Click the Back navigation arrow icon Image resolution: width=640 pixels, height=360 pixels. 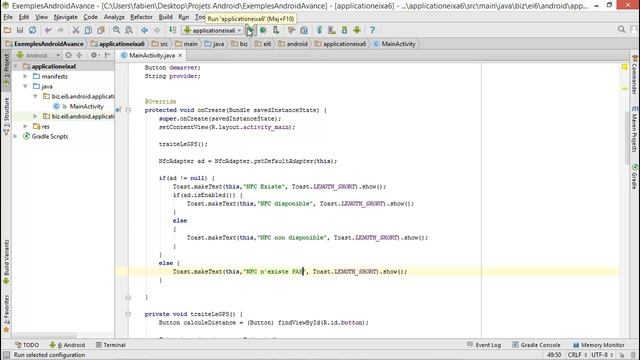pos(144,30)
